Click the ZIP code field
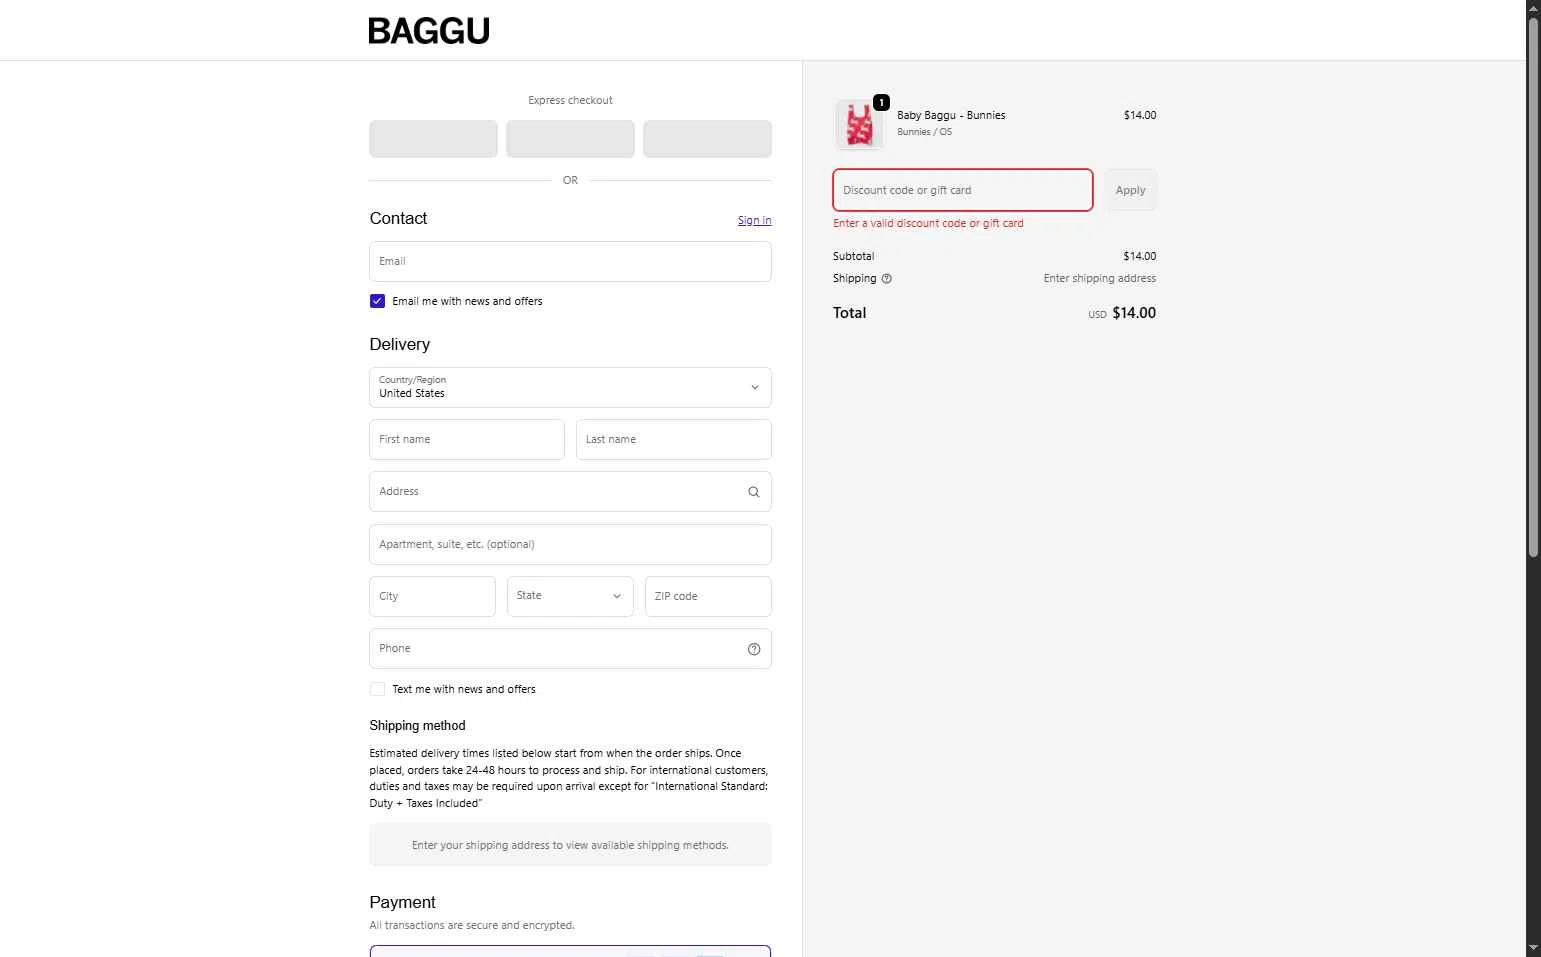Image resolution: width=1541 pixels, height=957 pixels. 708,596
